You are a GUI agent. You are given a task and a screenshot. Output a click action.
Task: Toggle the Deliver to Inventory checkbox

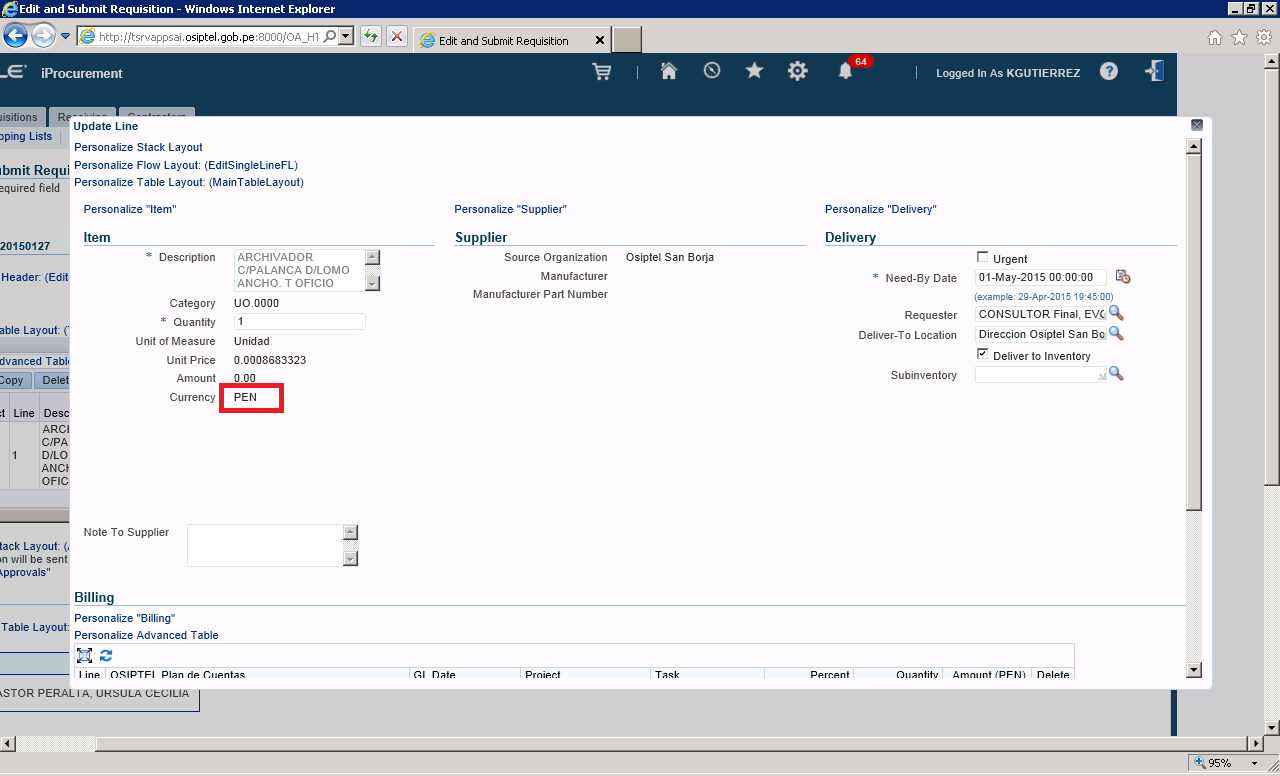(x=982, y=355)
